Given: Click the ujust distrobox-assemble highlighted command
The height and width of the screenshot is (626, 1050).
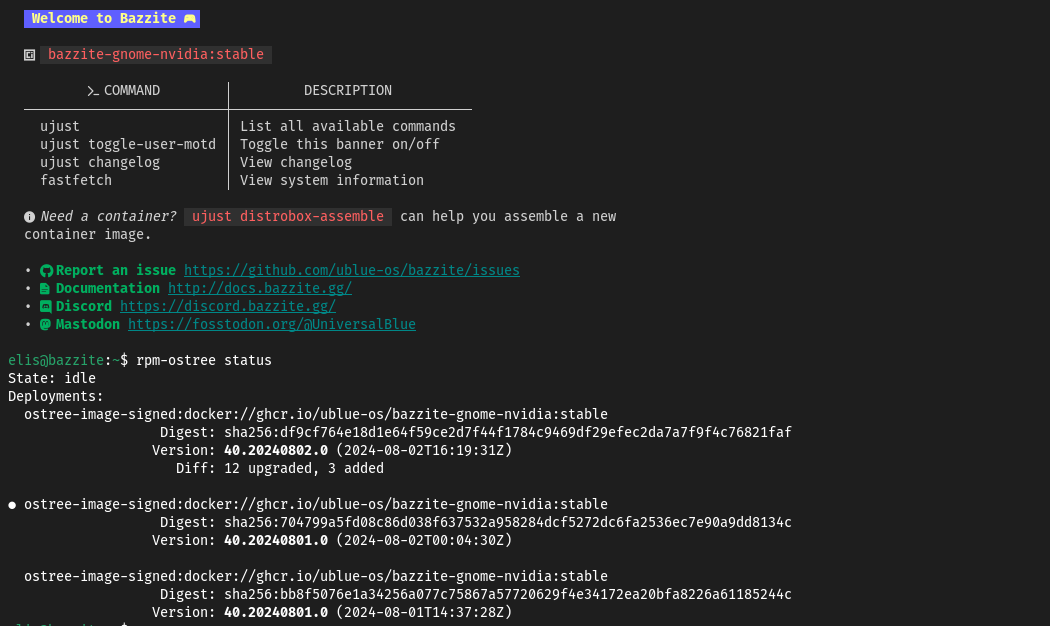Looking at the screenshot, I should click(288, 217).
